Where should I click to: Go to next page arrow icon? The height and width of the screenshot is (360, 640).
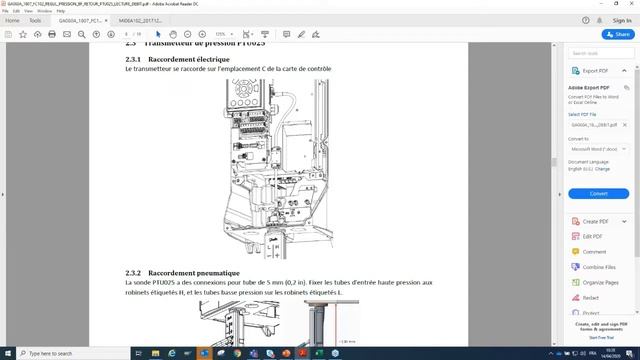pos(111,34)
